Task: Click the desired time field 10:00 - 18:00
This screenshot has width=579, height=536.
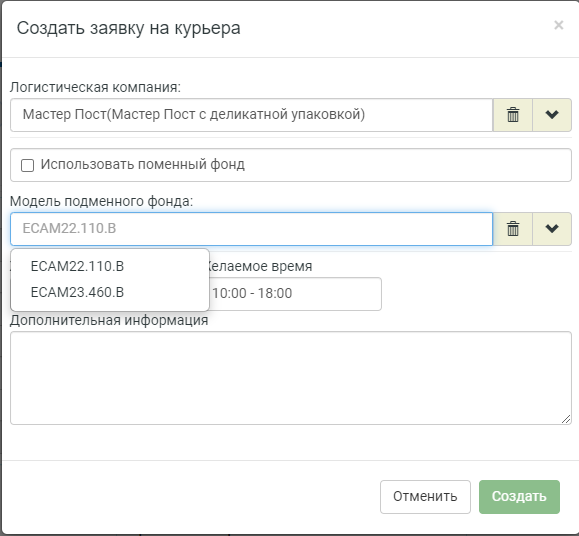Action: click(x=295, y=294)
